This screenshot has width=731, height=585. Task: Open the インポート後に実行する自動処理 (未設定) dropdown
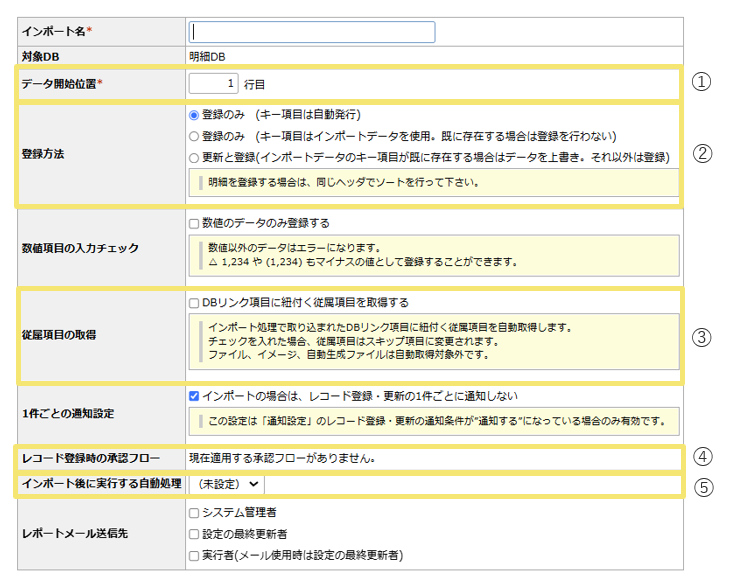click(x=226, y=484)
